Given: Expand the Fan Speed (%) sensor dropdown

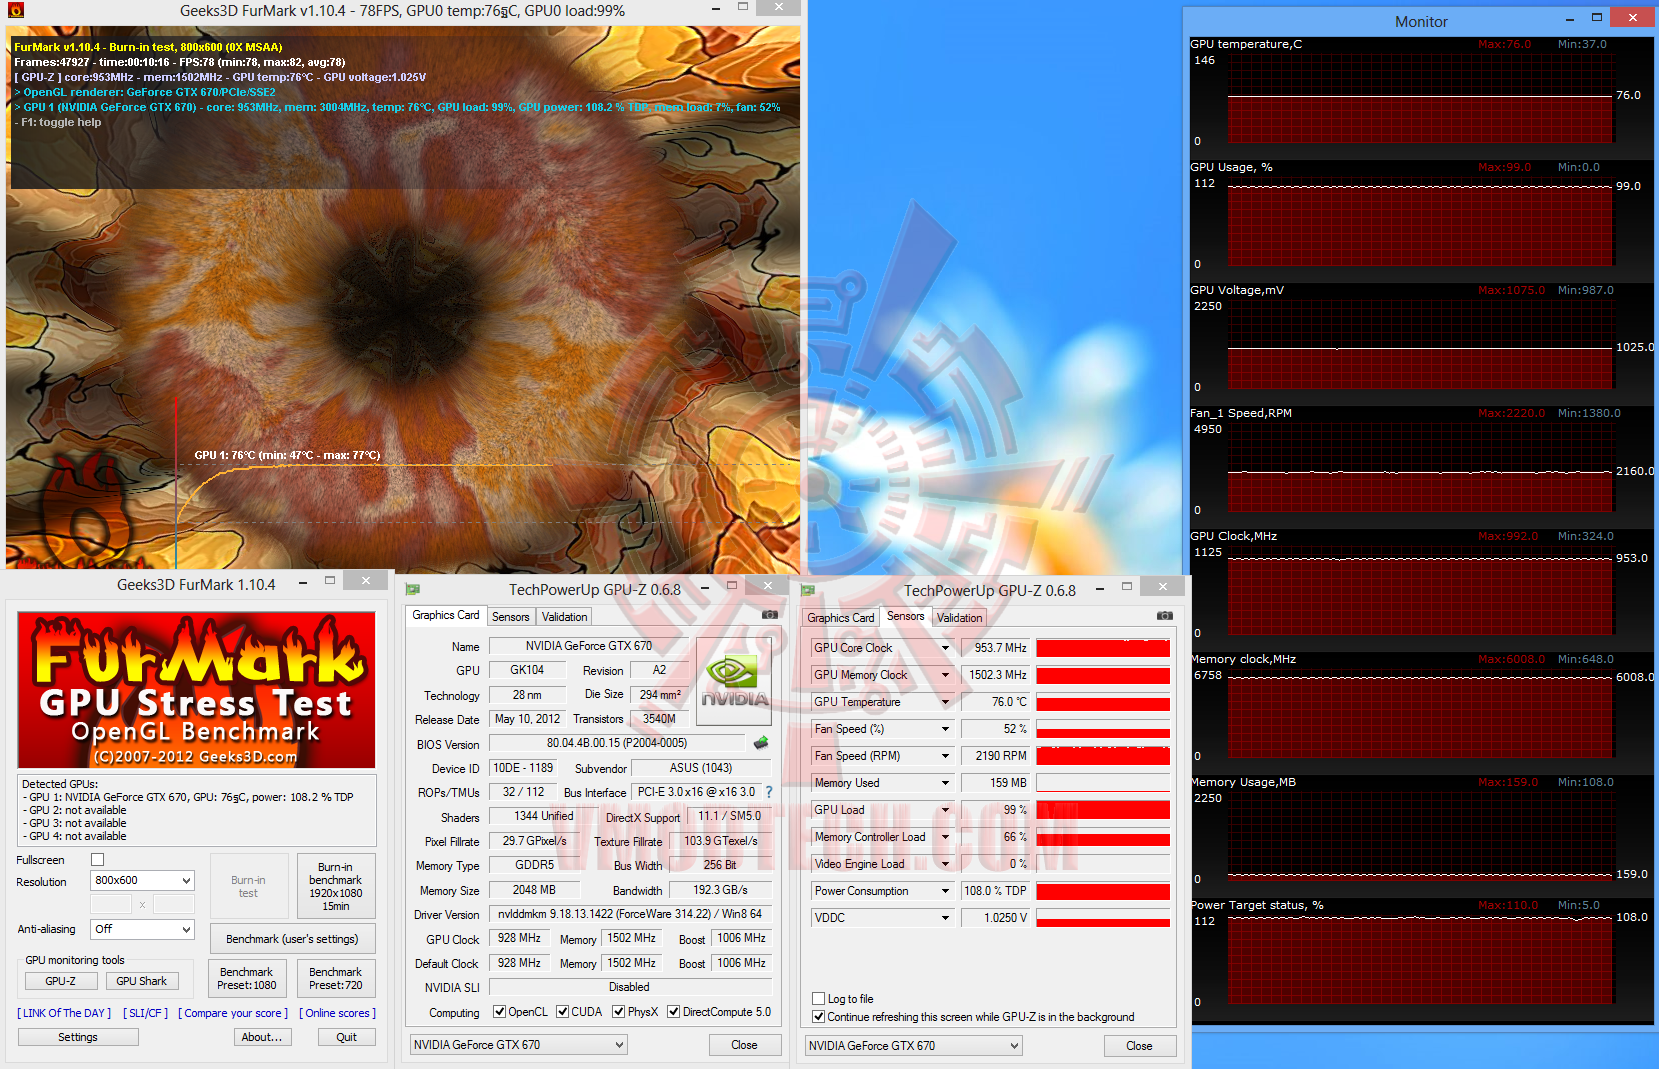Looking at the screenshot, I should coord(945,729).
